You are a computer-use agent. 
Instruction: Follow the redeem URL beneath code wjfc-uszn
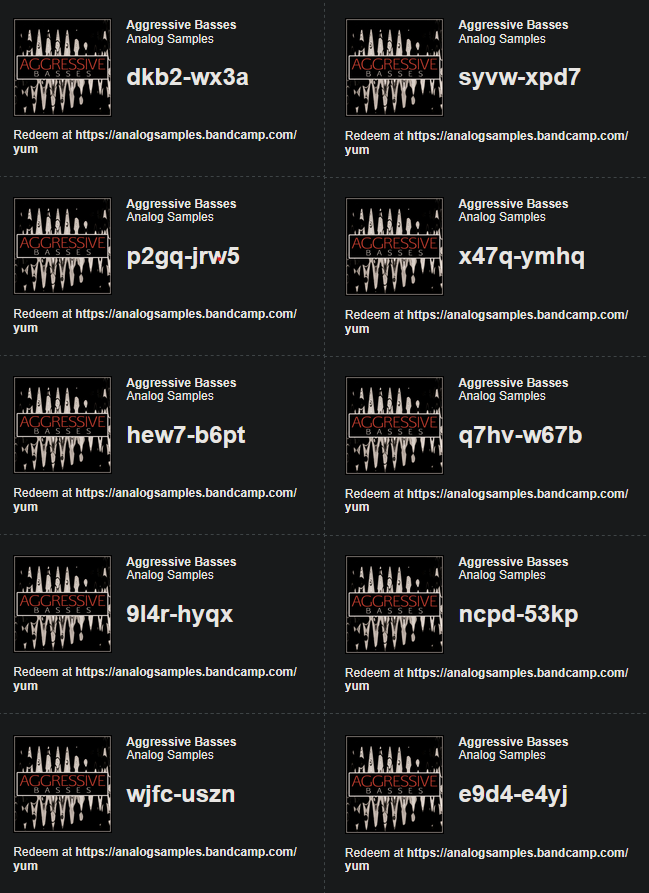point(185,852)
